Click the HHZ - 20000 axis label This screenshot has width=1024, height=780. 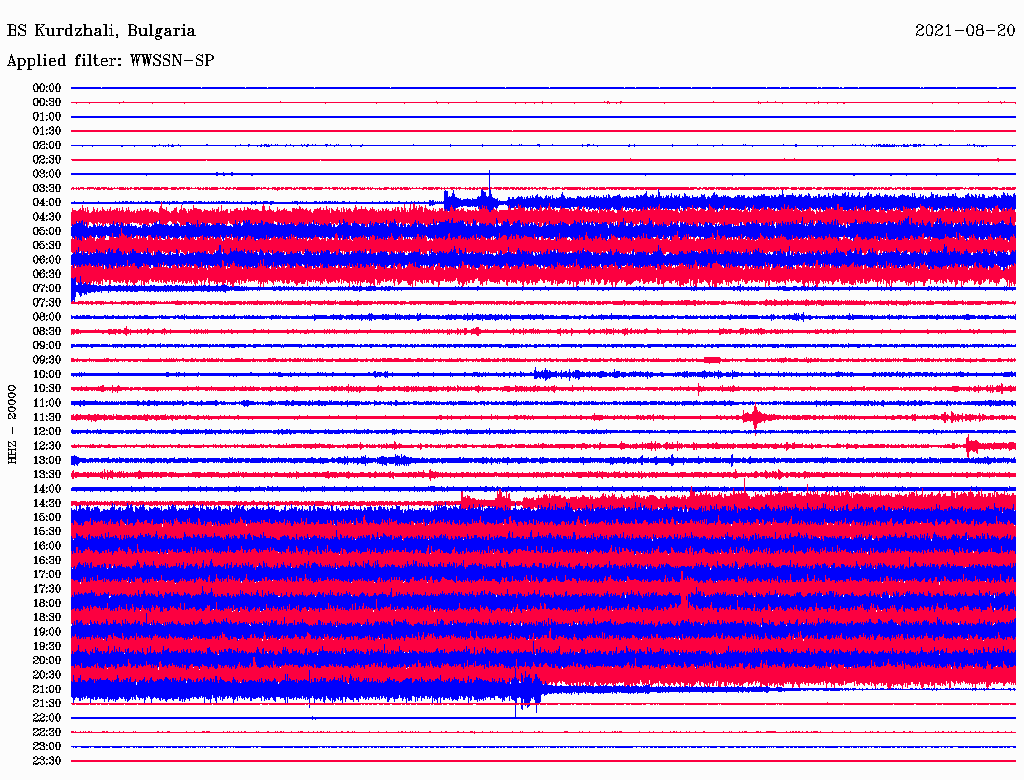click(x=12, y=425)
